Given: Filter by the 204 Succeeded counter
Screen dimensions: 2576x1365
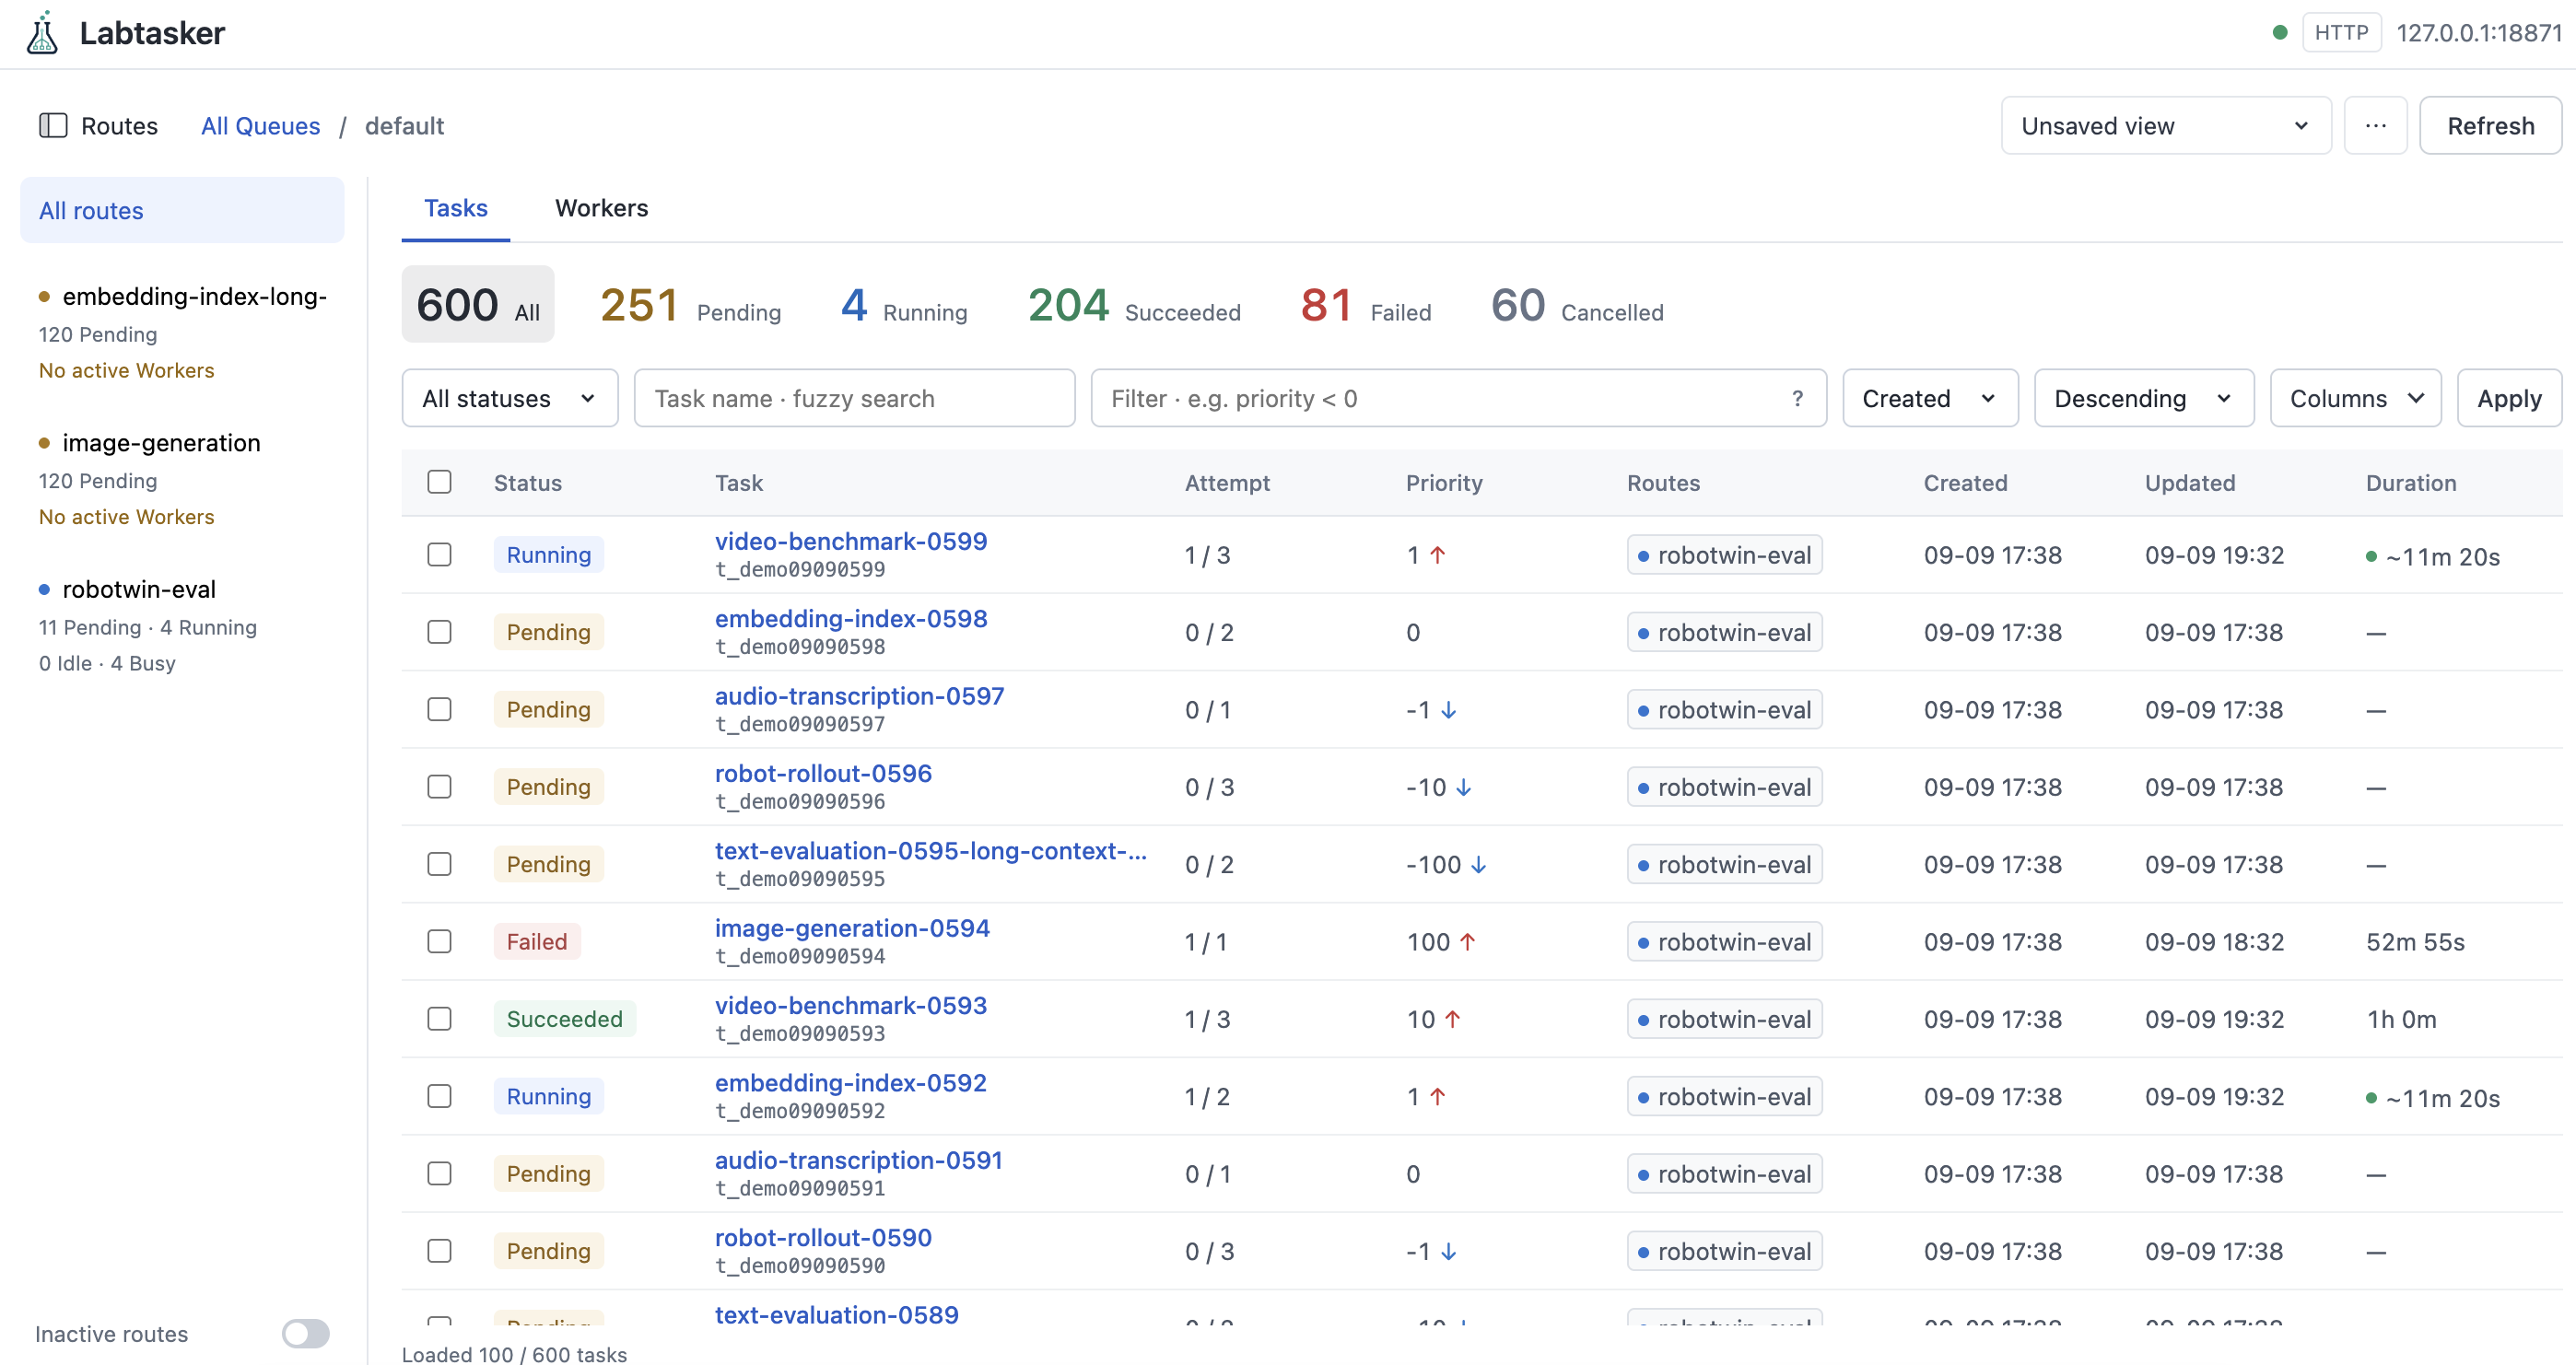Looking at the screenshot, I should coord(1134,305).
